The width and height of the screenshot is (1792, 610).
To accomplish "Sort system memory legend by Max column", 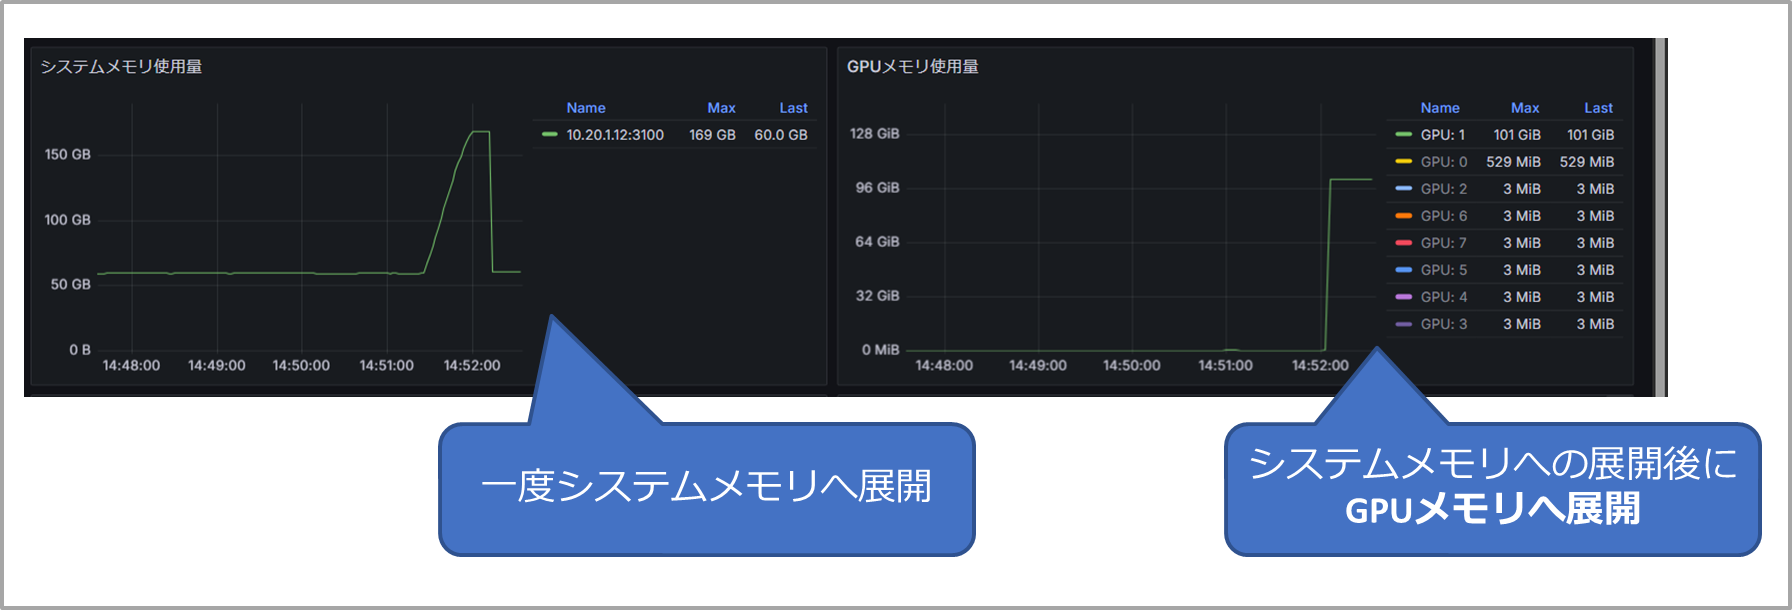I will (721, 108).
